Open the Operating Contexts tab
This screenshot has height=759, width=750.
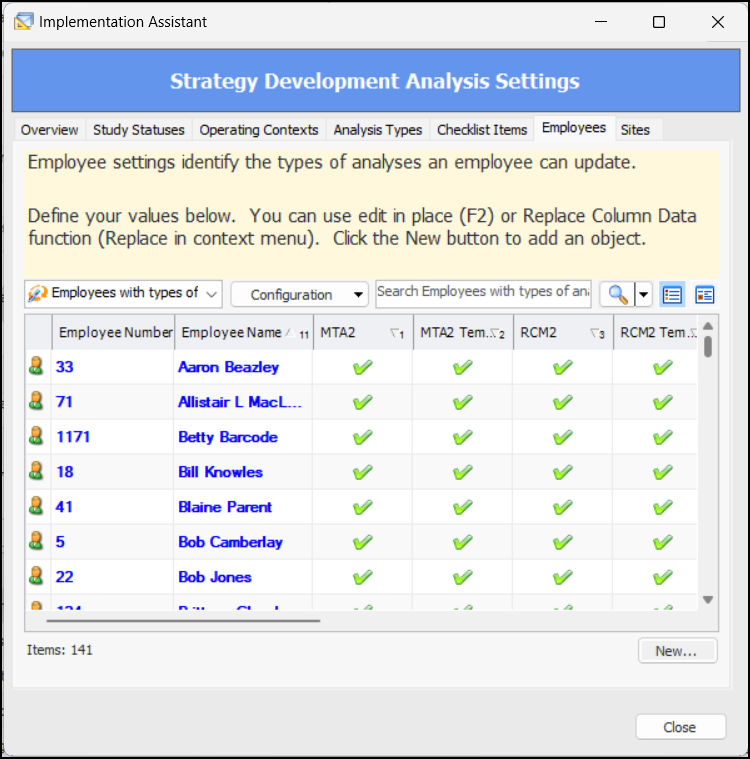[x=259, y=130]
